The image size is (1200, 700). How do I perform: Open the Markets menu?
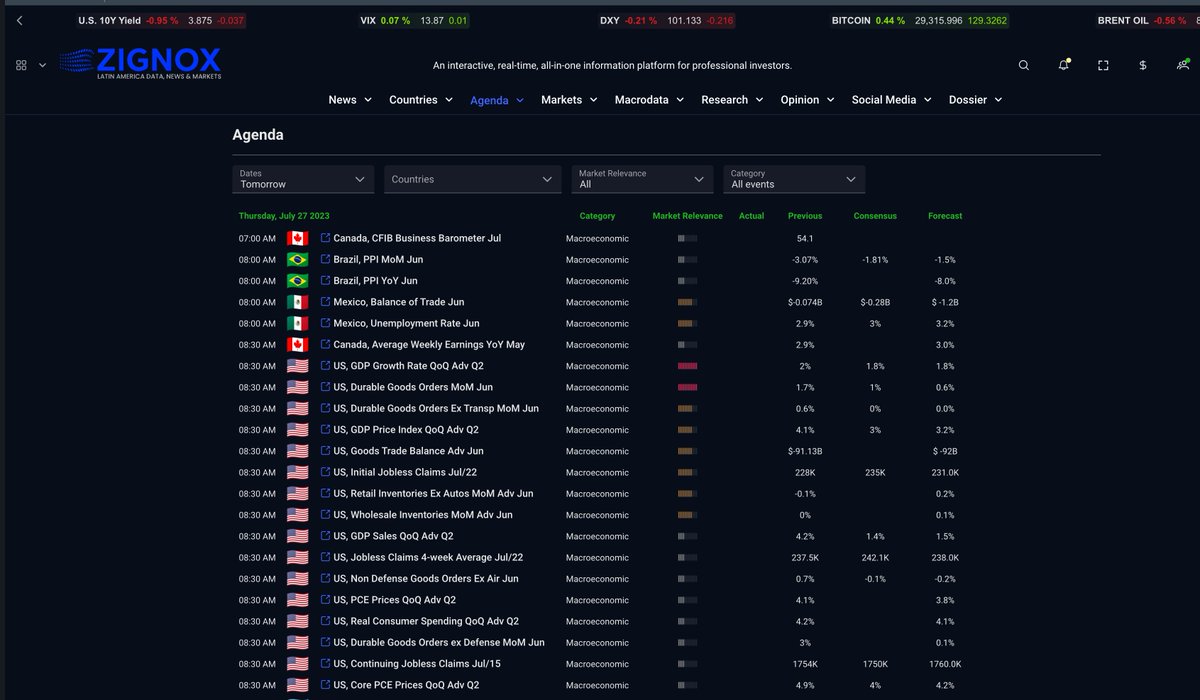[569, 100]
